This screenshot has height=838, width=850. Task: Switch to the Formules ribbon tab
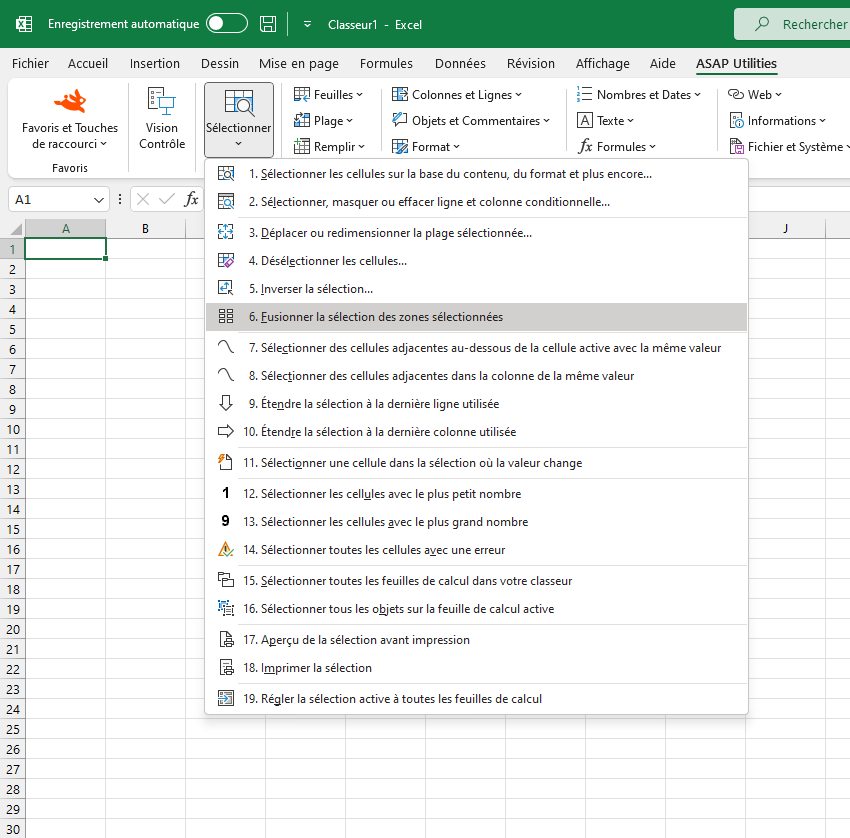386,63
